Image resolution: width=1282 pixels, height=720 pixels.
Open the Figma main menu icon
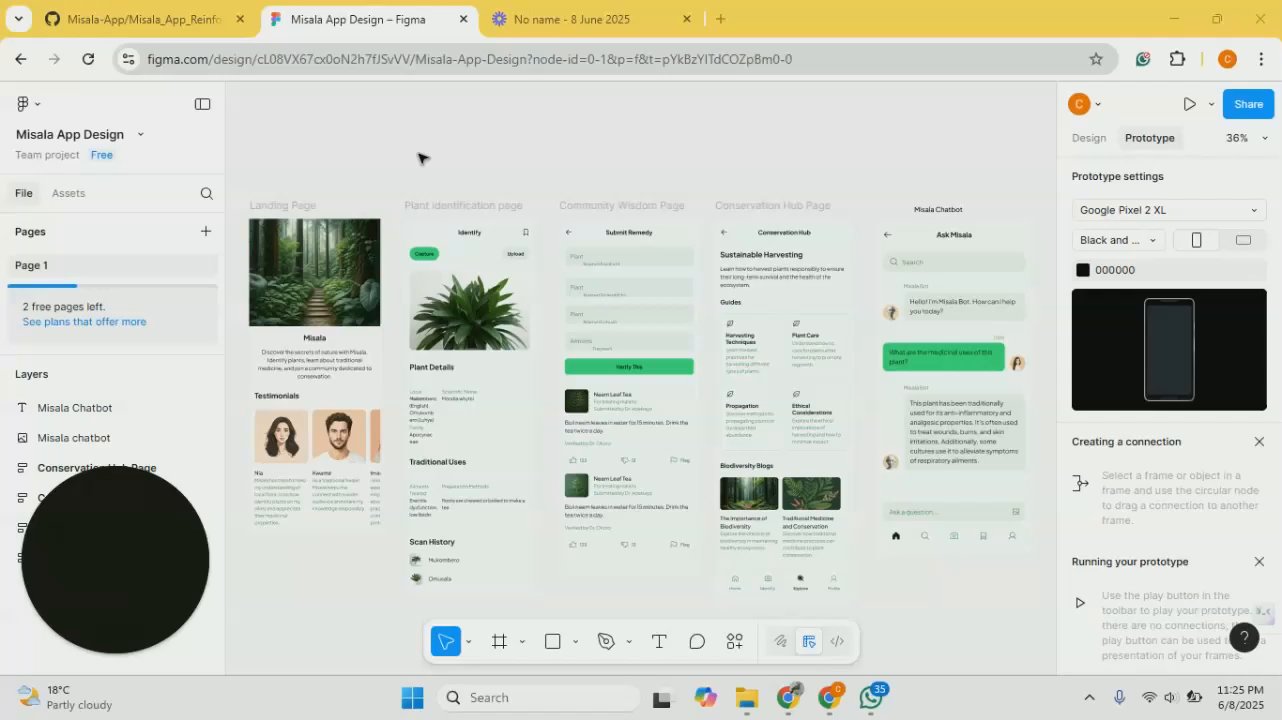(x=24, y=104)
